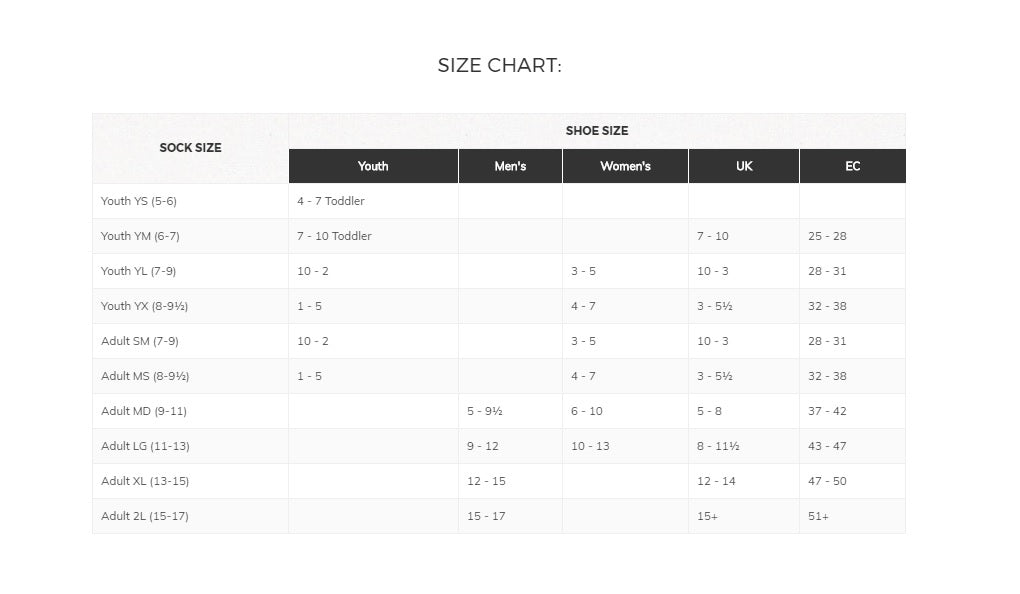Viewport: 1020px width, 594px height.
Task: Select the Adult 2L (15-17) row label
Action: coord(144,516)
